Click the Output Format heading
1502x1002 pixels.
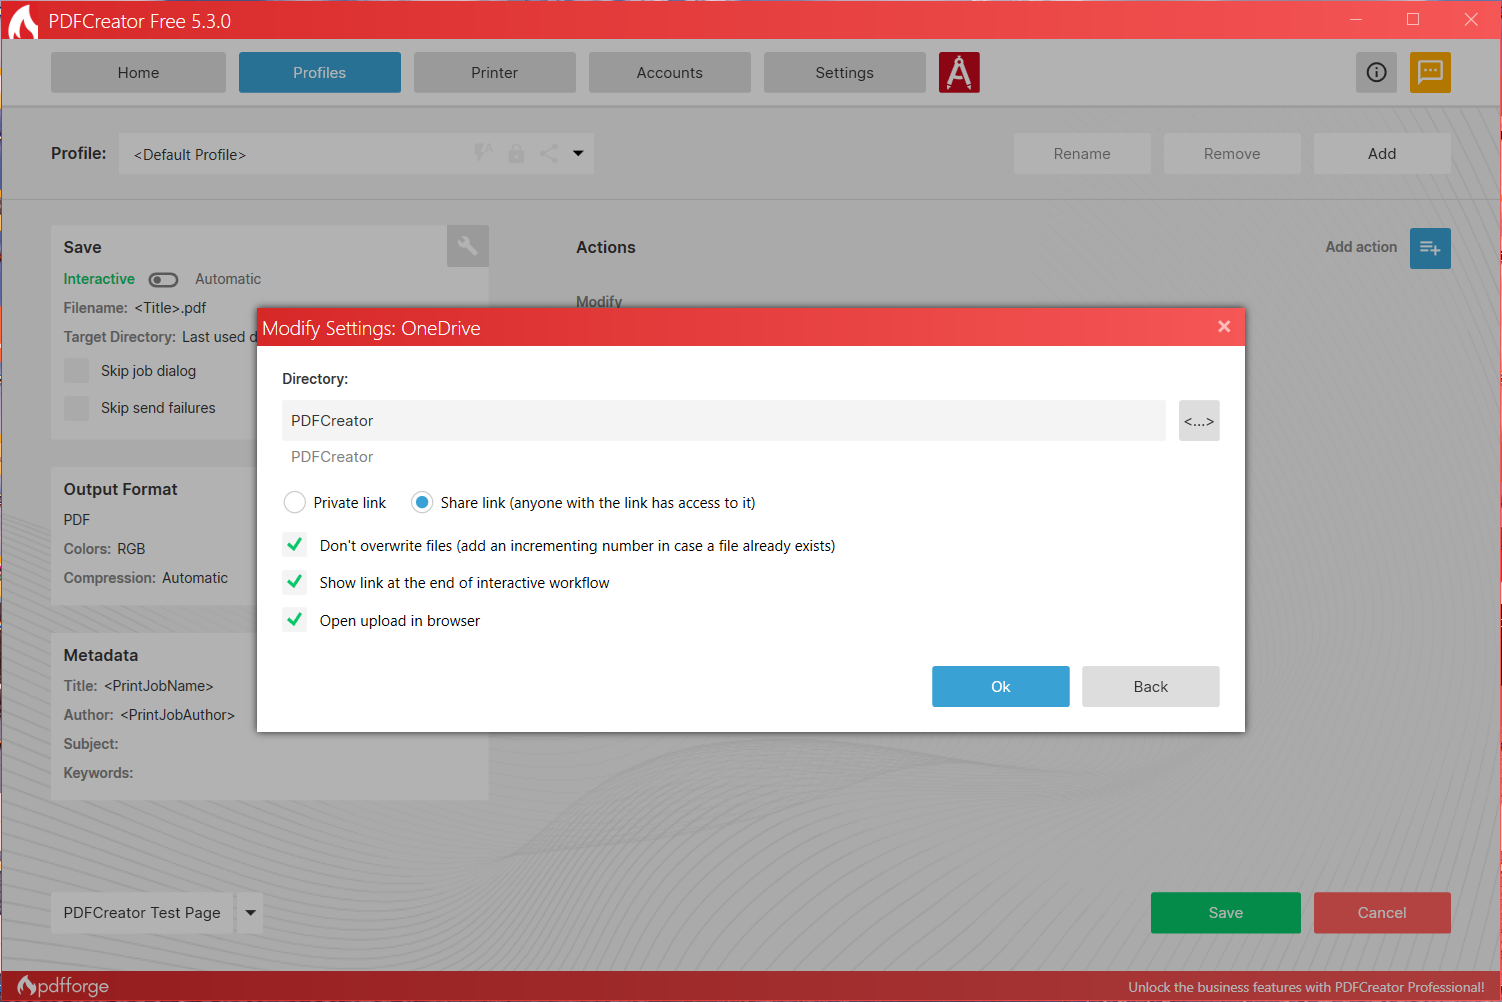pyautogui.click(x=120, y=489)
